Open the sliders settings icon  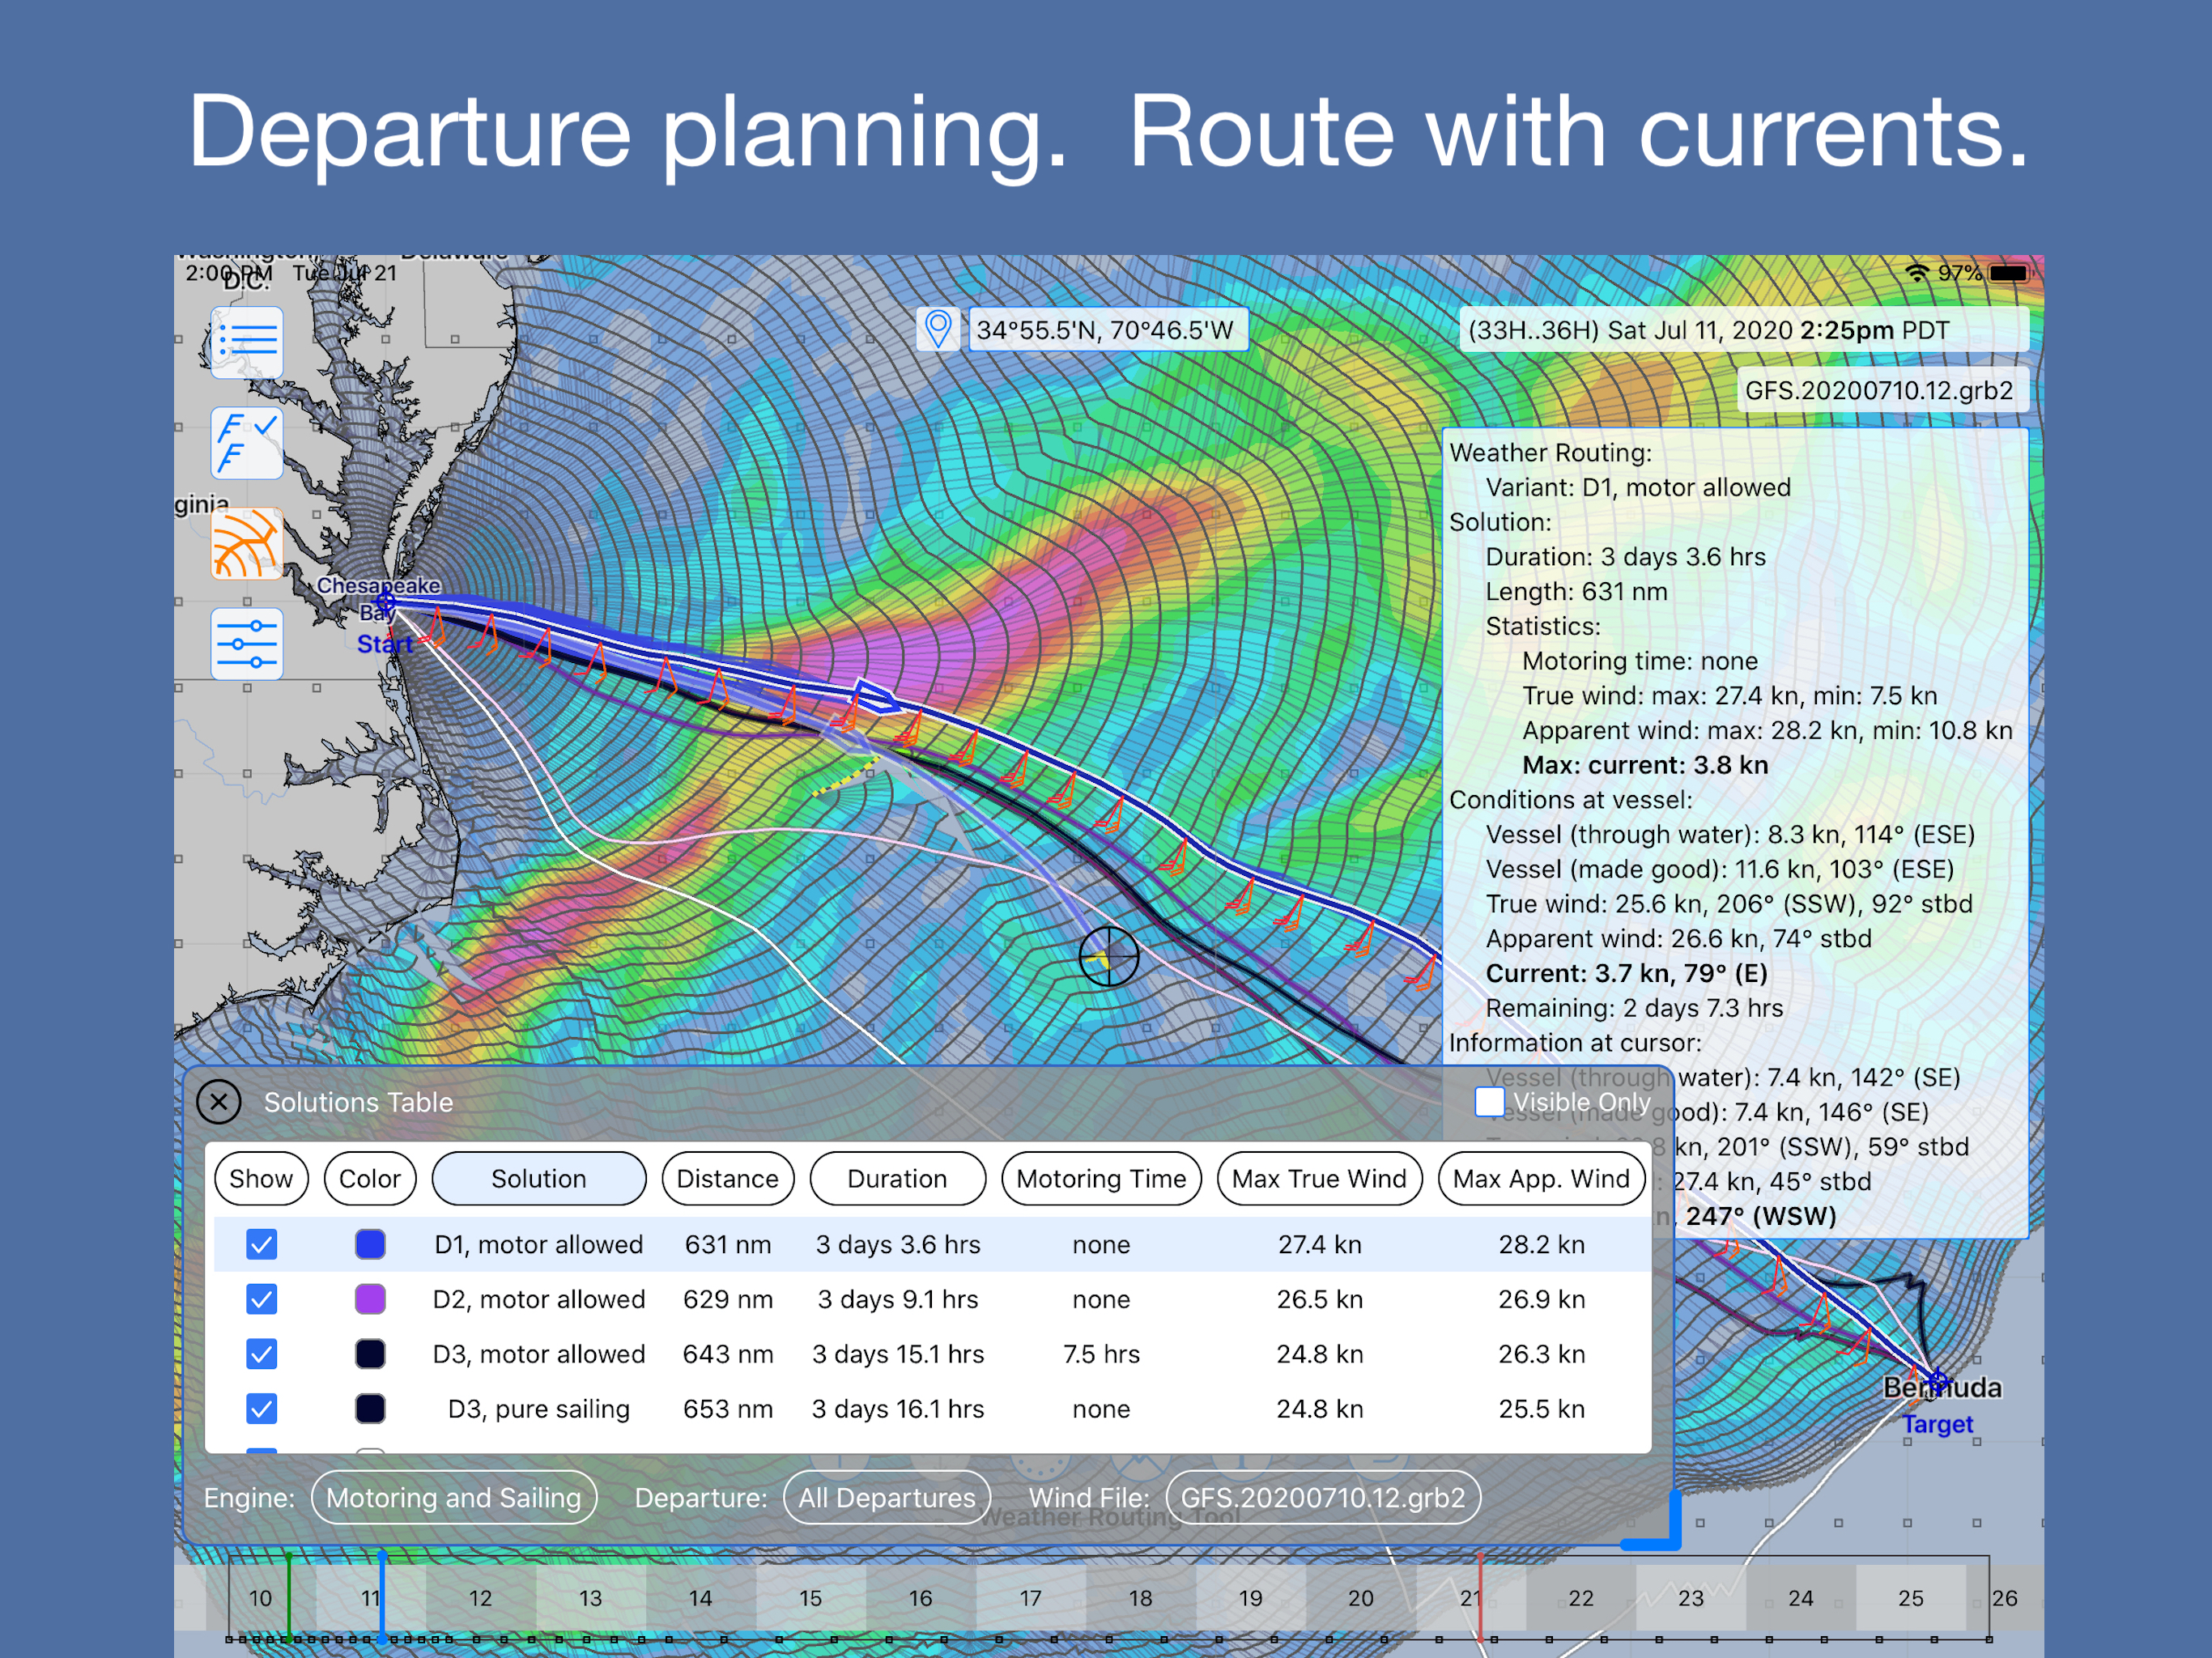(246, 643)
